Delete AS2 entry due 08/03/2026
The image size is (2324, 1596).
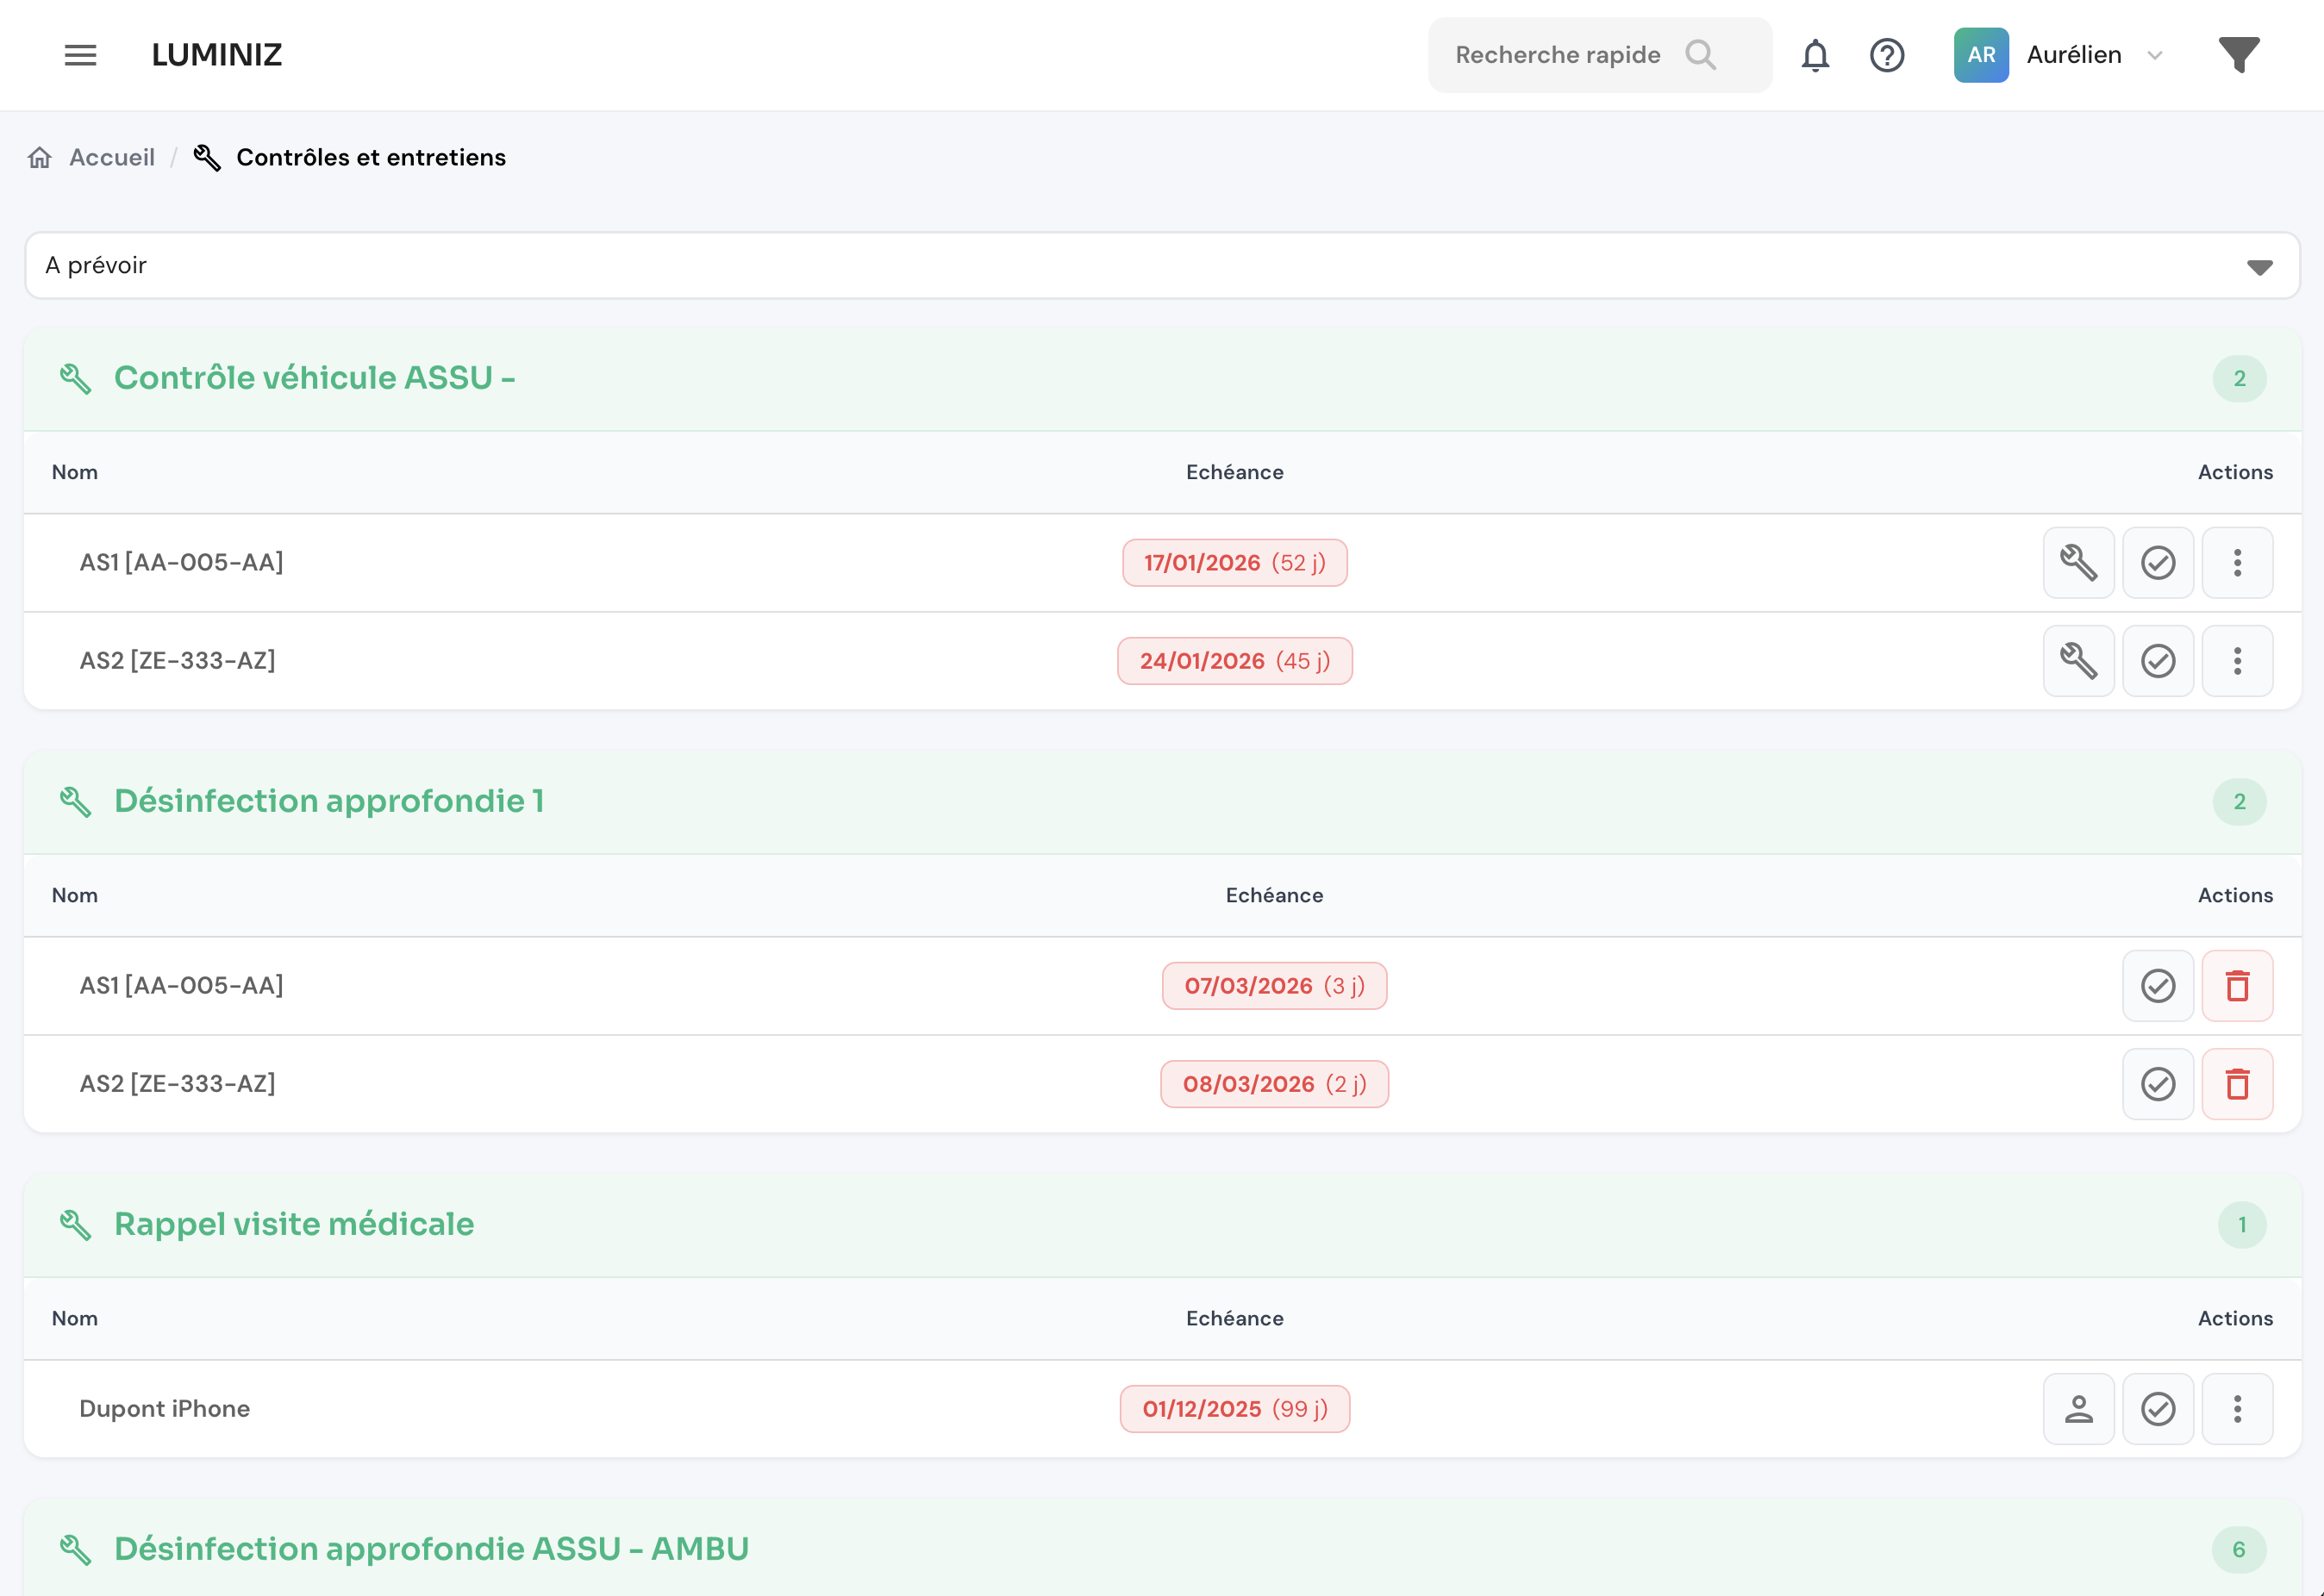2237,1084
